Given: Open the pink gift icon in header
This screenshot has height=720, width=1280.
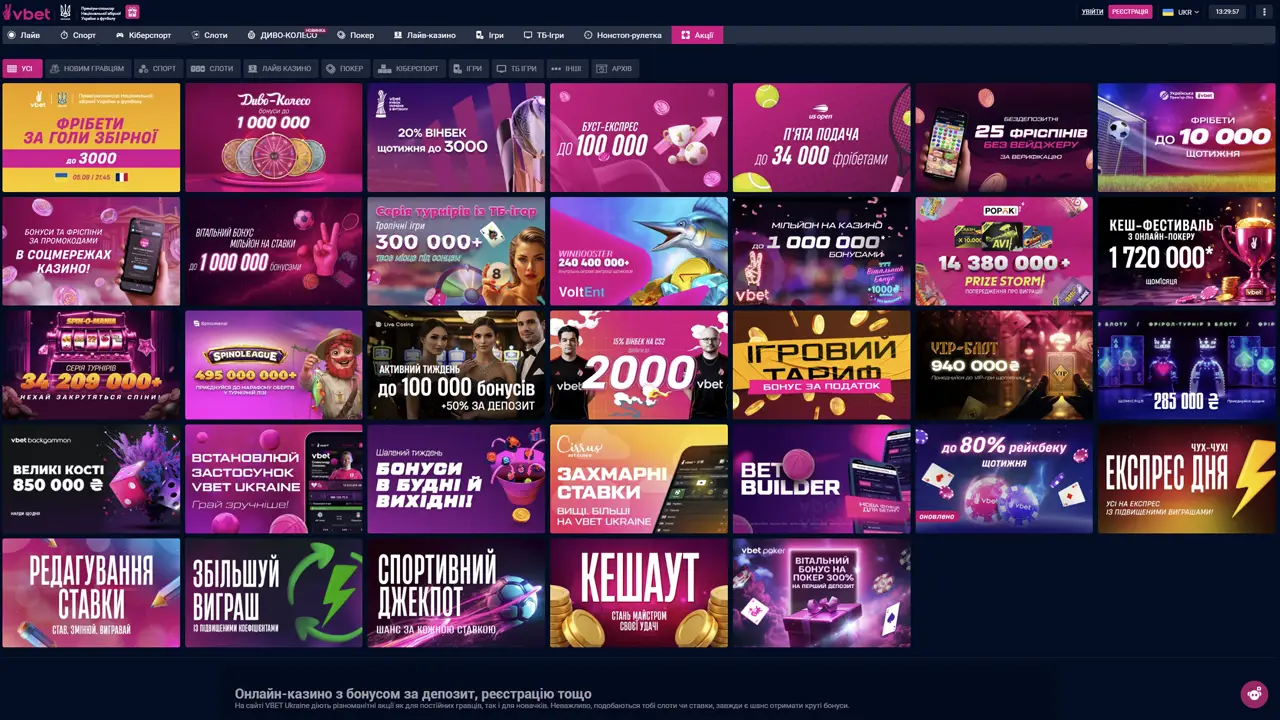Looking at the screenshot, I should (133, 12).
